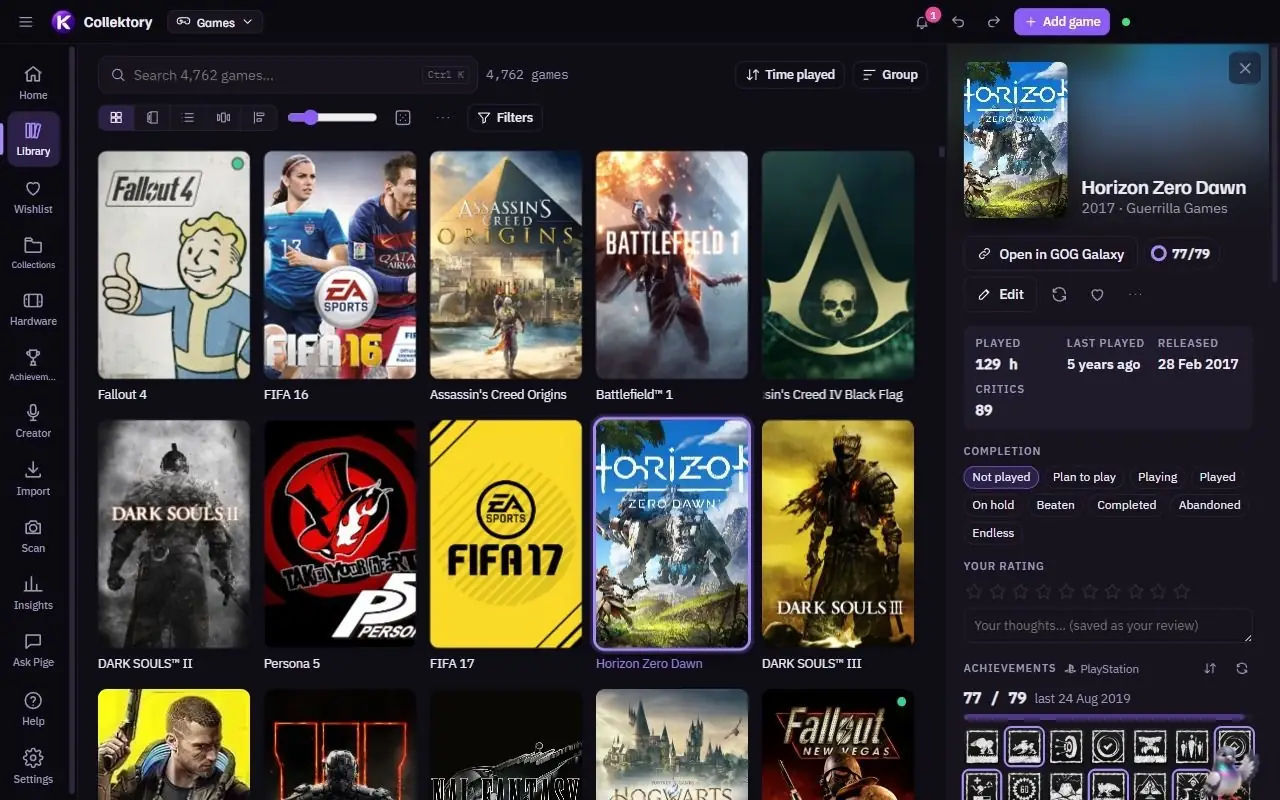
Task: Click the undo arrow in the top bar
Action: 958,22
